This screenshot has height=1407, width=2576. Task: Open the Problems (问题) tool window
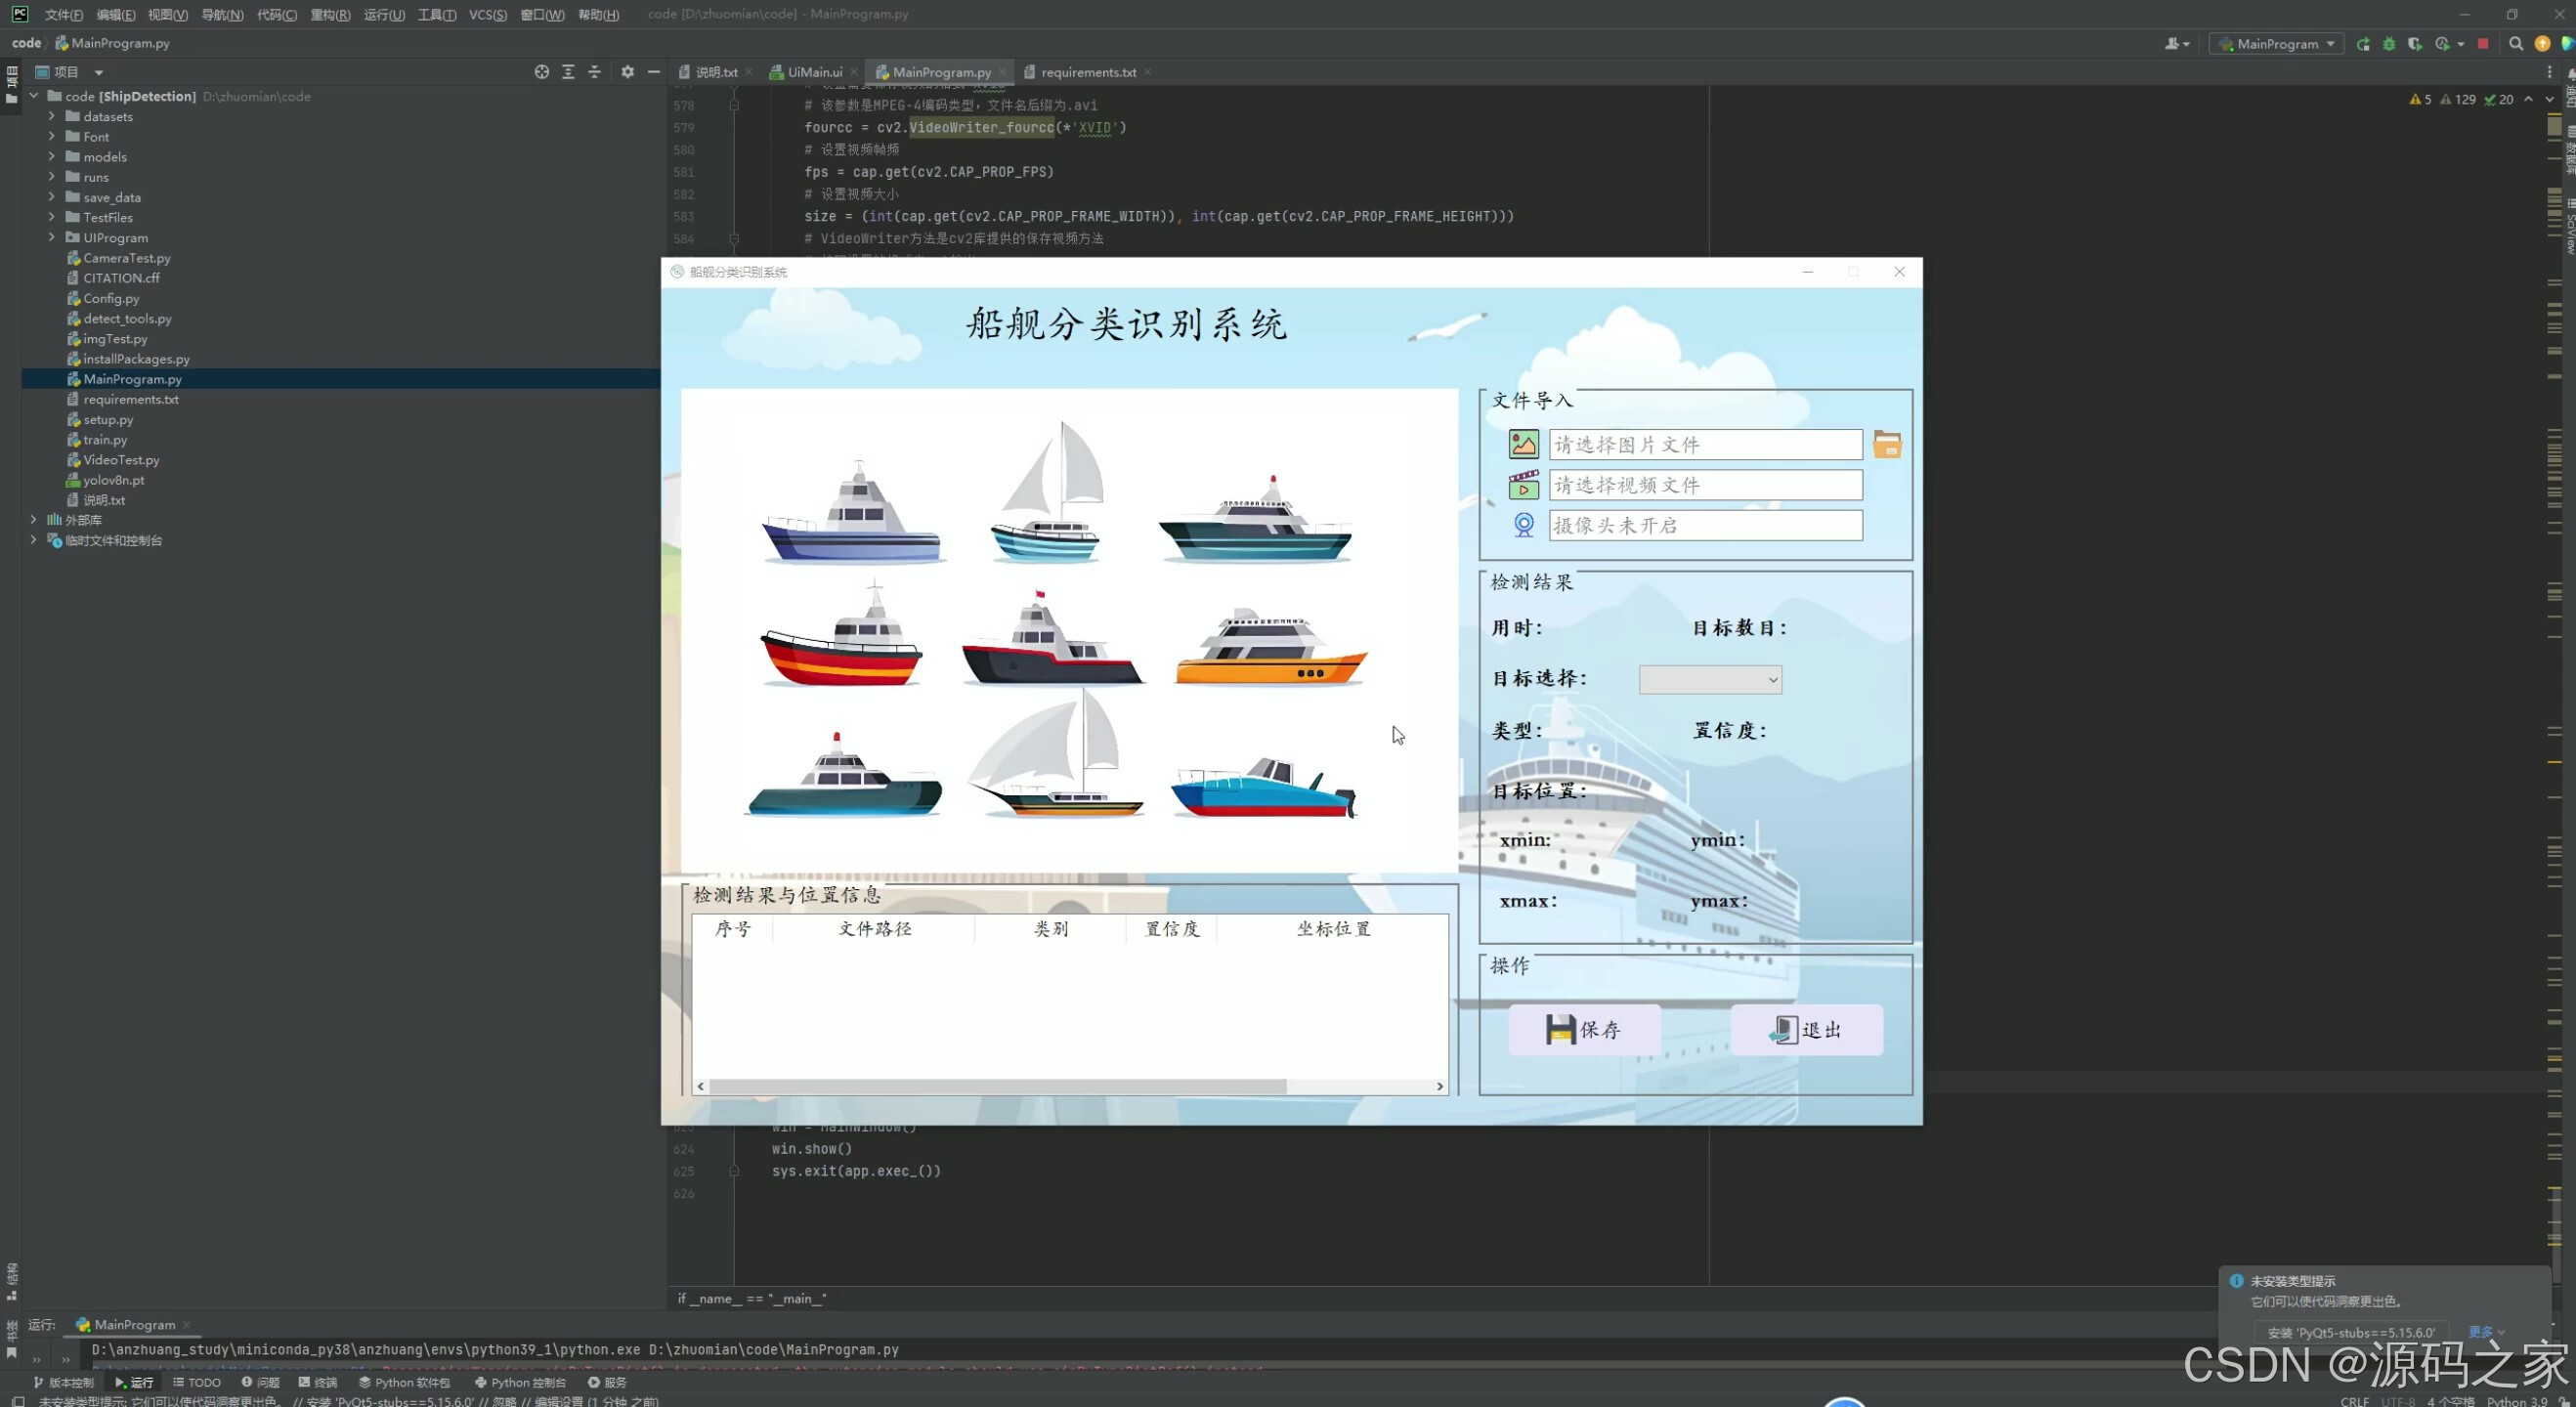(x=260, y=1382)
